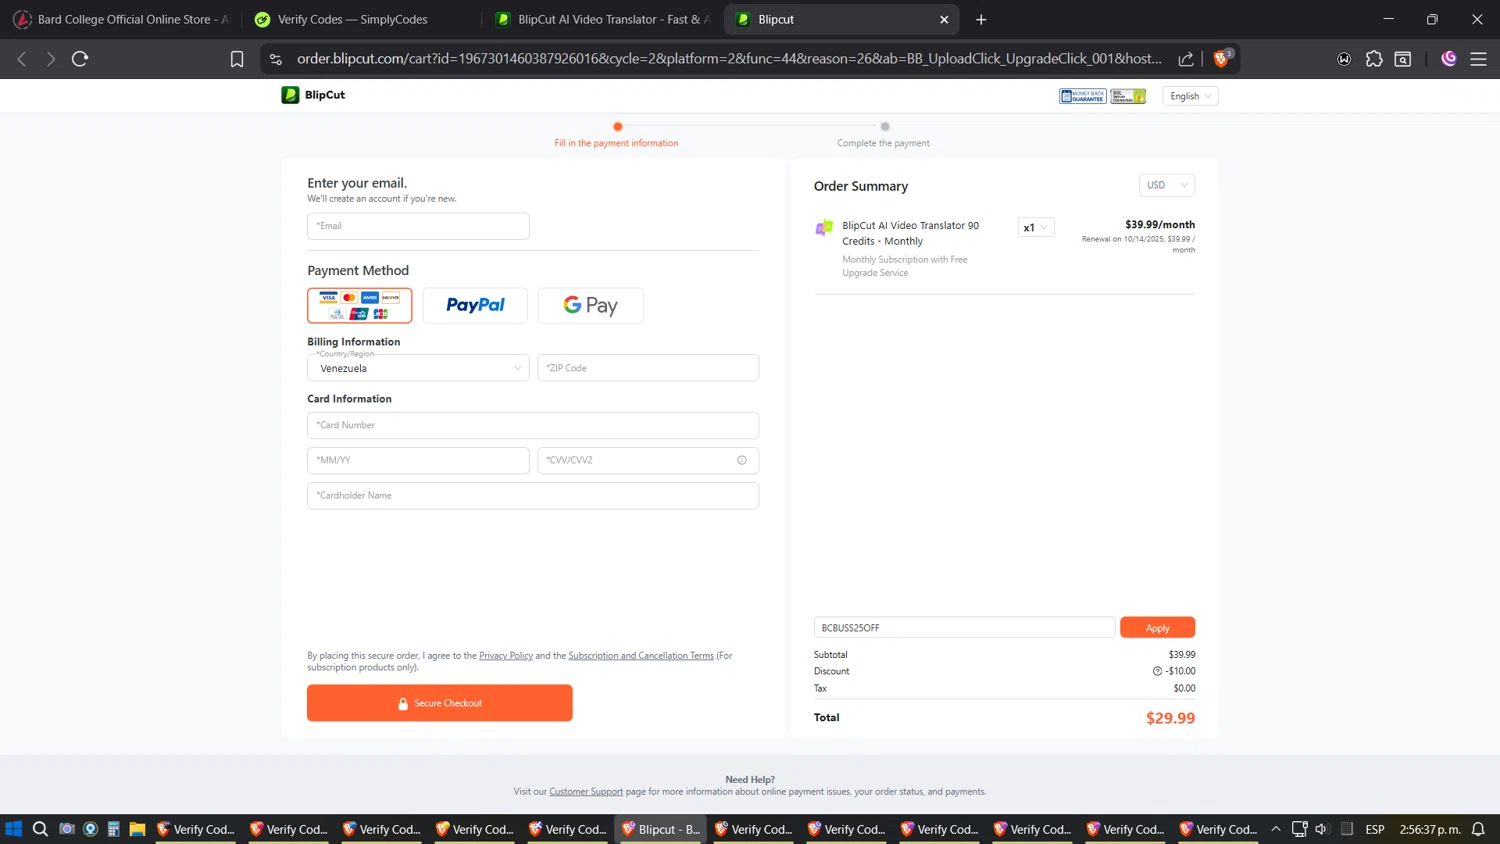The height and width of the screenshot is (844, 1500).
Task: Select the active Blipcut tab
Action: click(x=842, y=19)
